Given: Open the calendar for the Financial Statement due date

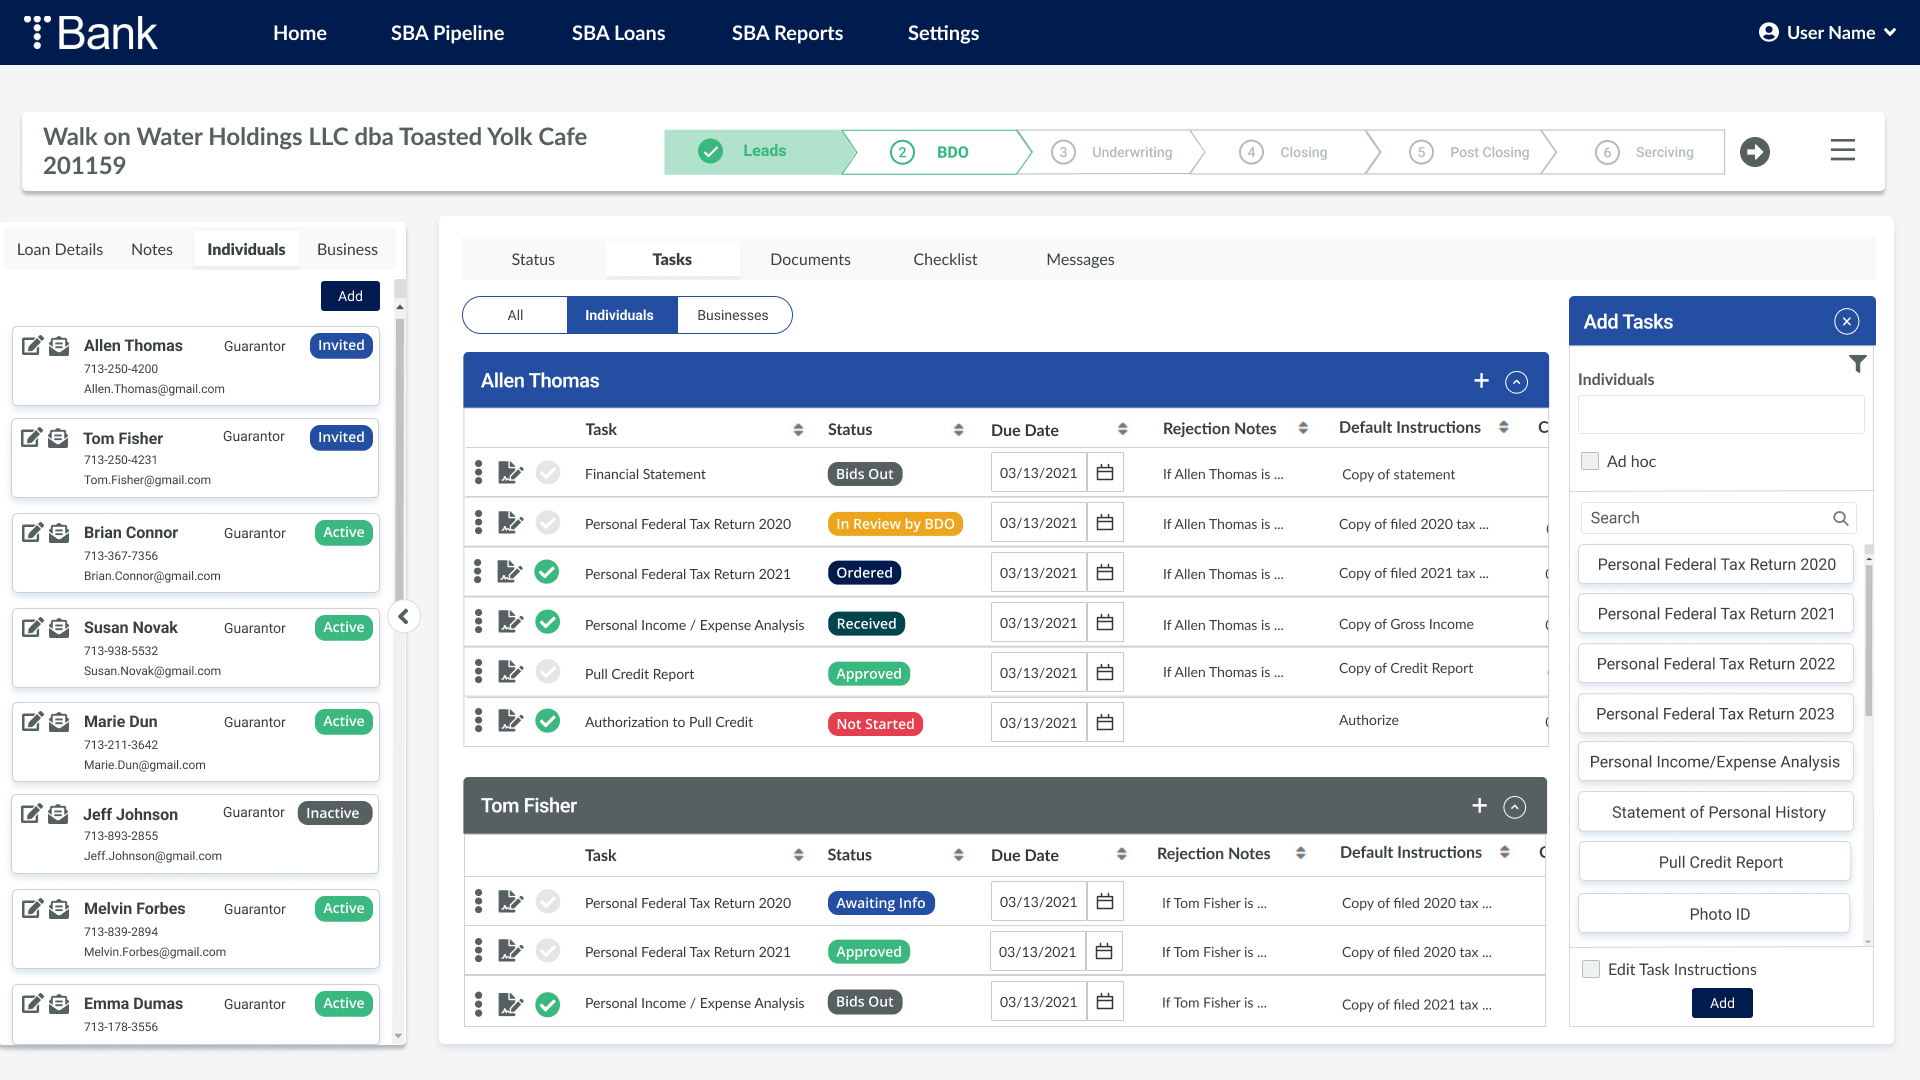Looking at the screenshot, I should (1105, 473).
